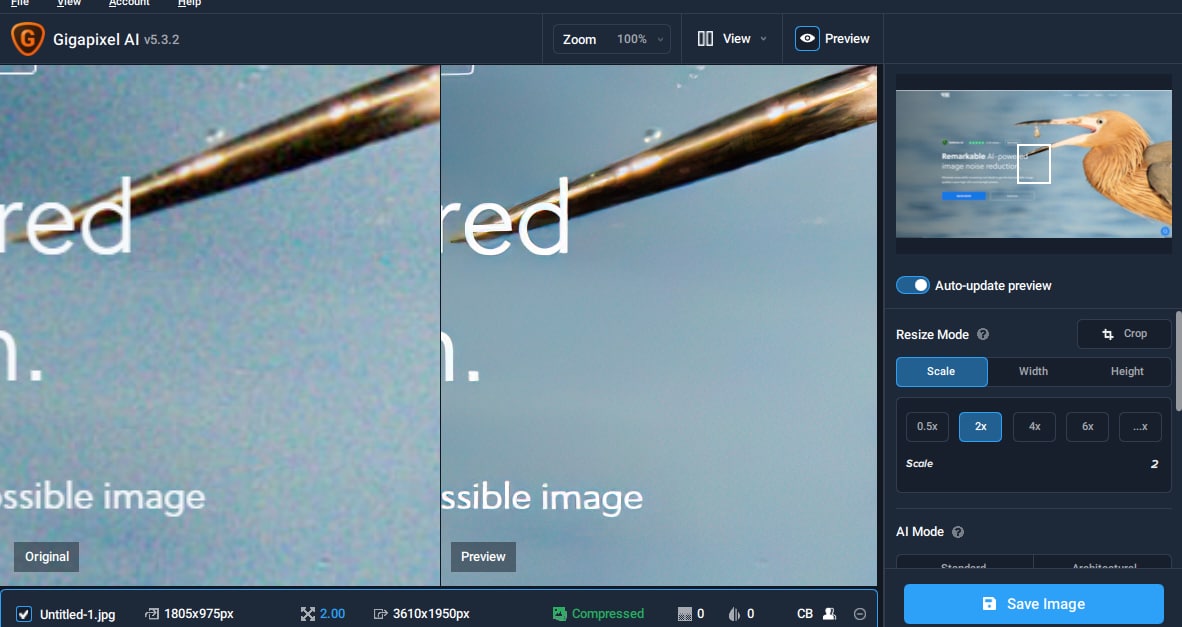Click the Save Image button
Viewport: 1182px width, 627px height.
(x=1033, y=604)
